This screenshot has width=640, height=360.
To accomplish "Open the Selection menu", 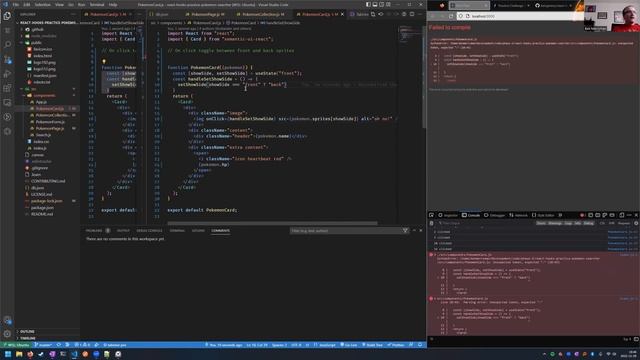I will coord(42,4).
